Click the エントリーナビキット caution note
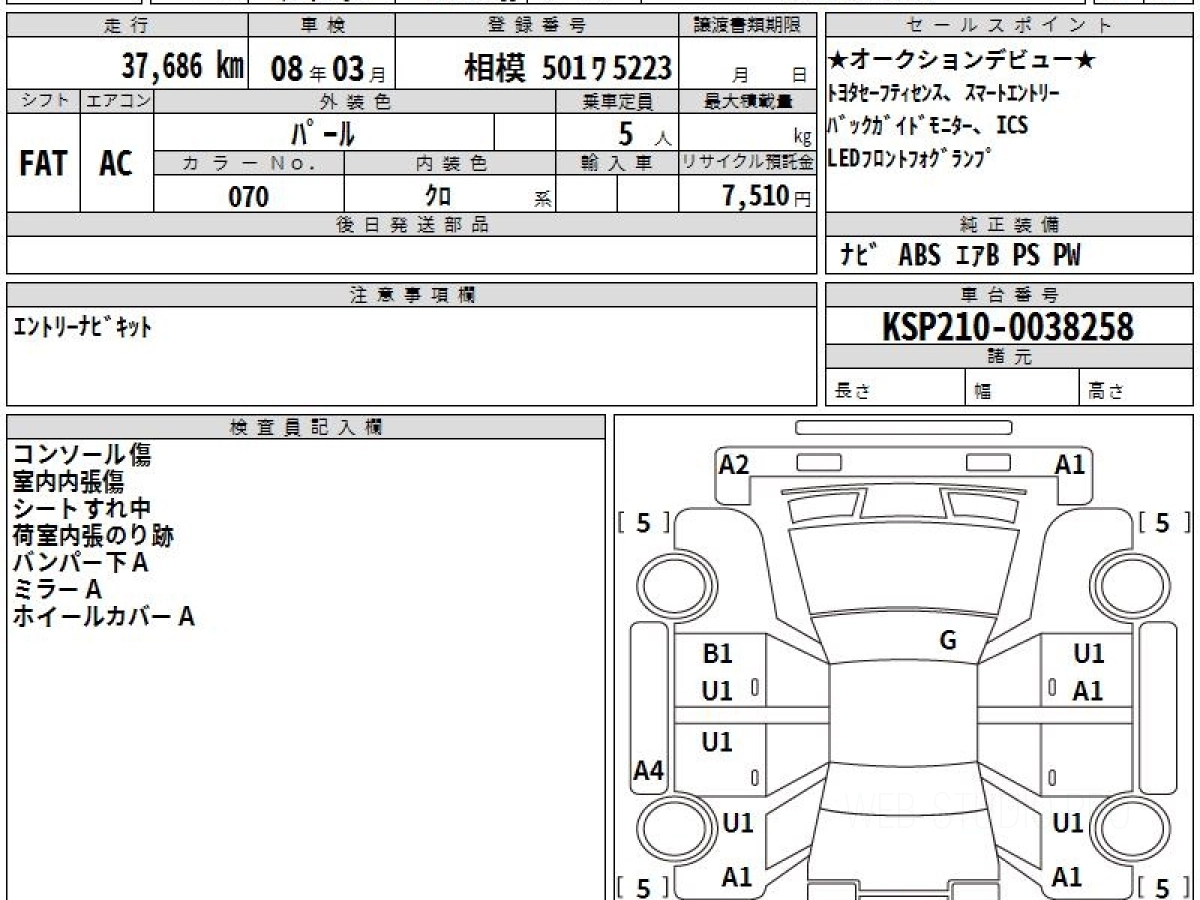Image resolution: width=1200 pixels, height=900 pixels. point(83,327)
